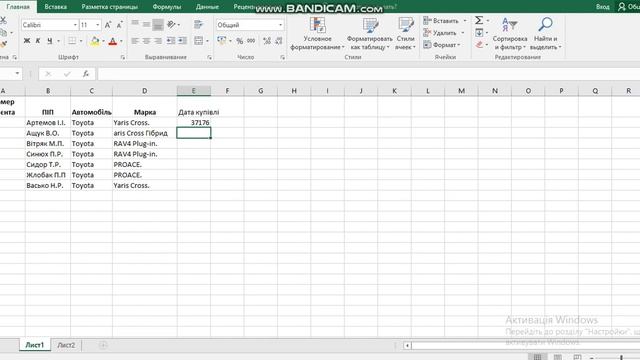
Task: Click the AutoSum sigma icon
Action: [479, 20]
